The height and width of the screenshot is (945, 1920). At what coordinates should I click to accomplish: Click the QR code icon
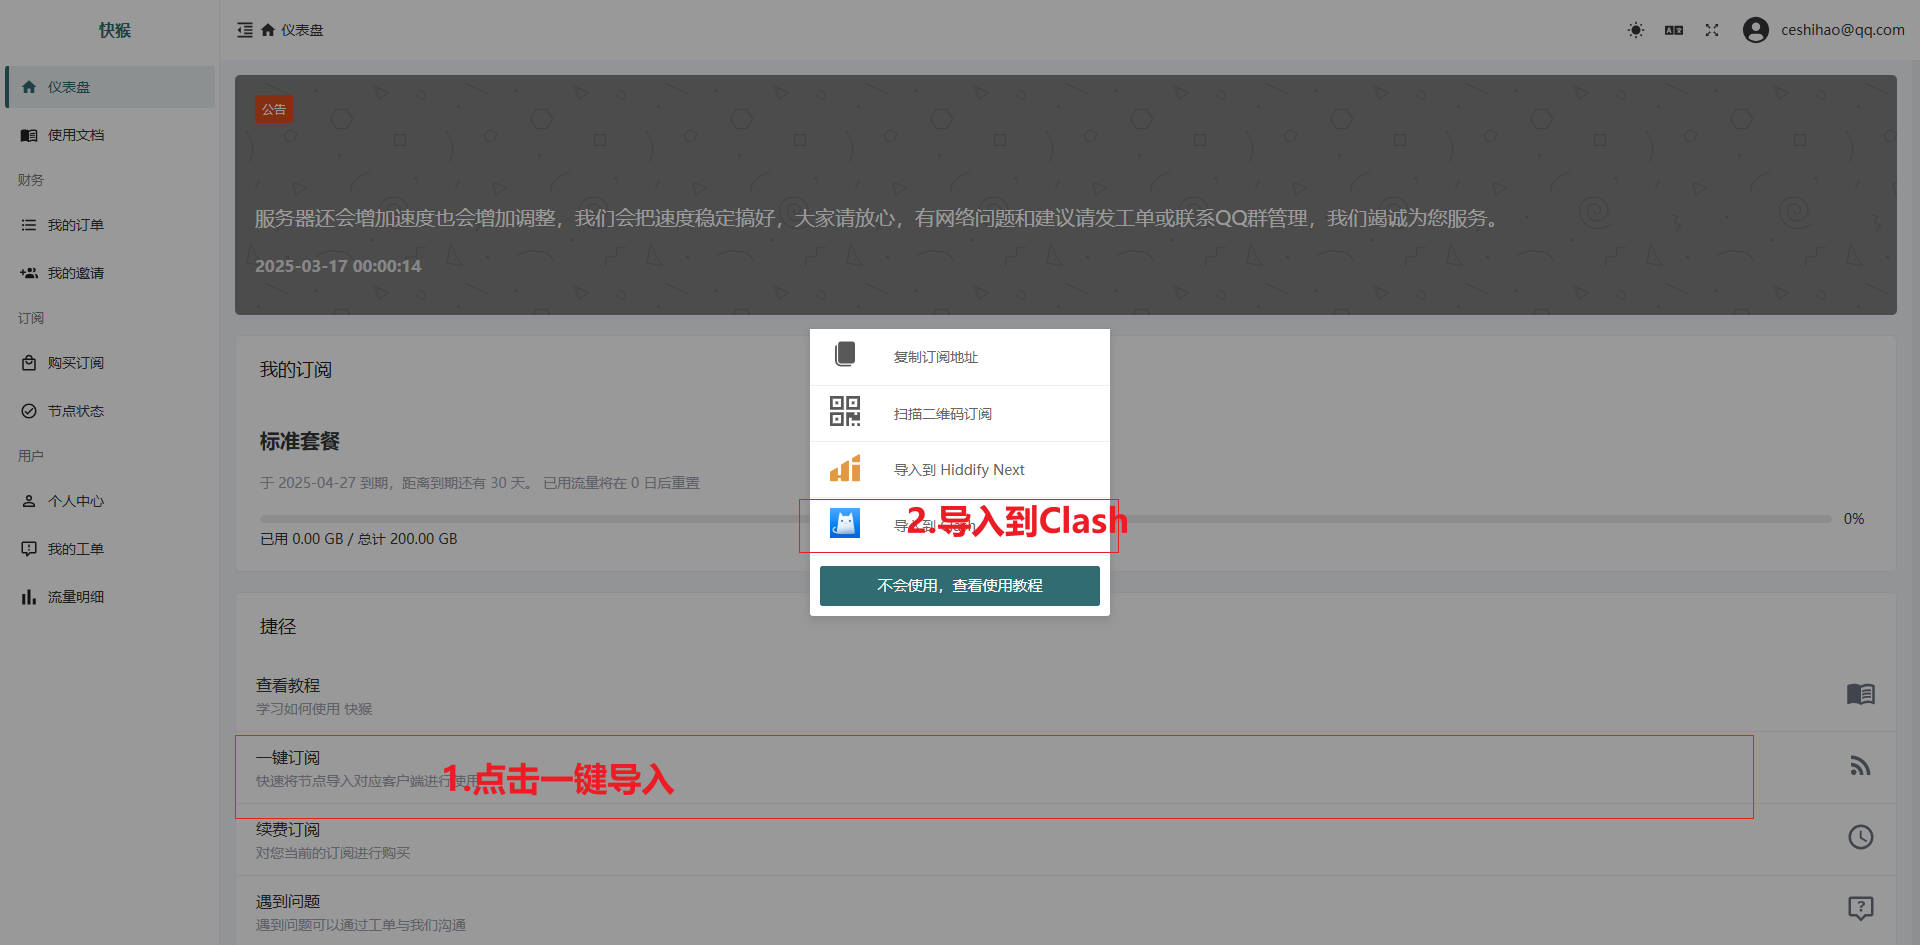tap(845, 411)
